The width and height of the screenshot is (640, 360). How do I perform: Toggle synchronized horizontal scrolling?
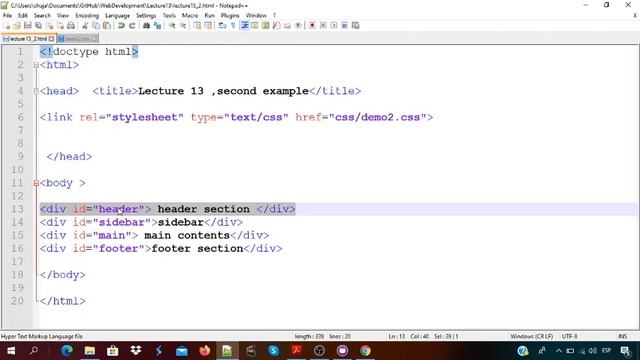(x=208, y=26)
